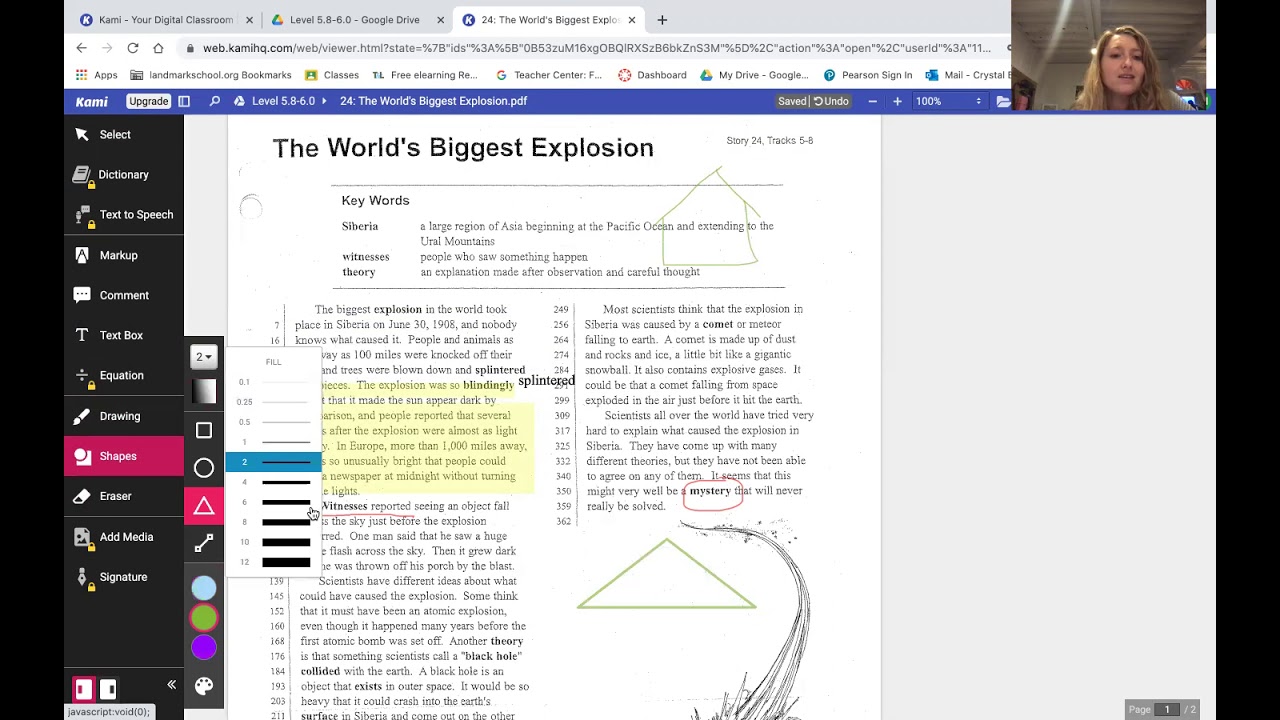Click the green triangle drawn on page

[666, 574]
